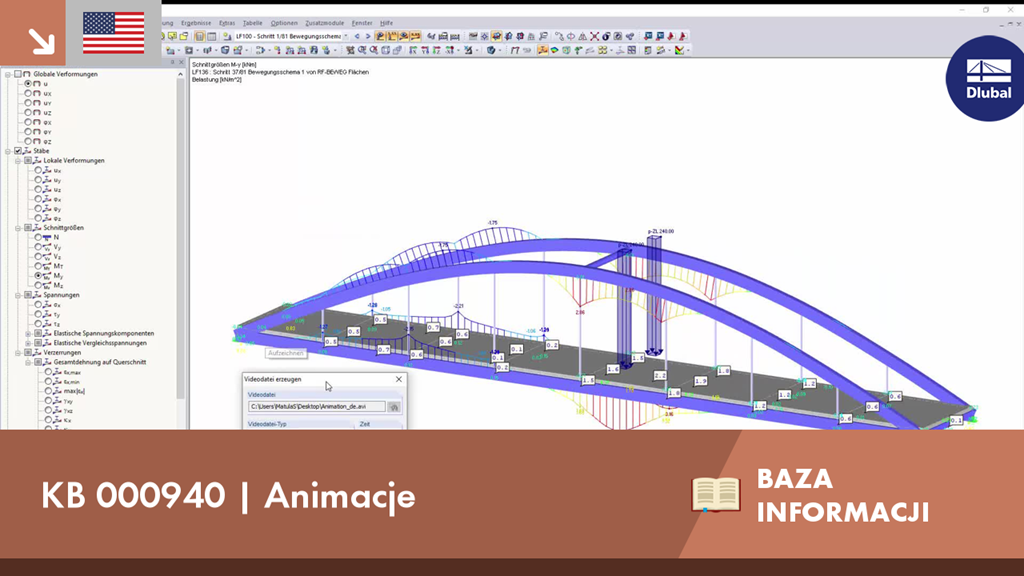Click the browse icon beside video path

(394, 407)
